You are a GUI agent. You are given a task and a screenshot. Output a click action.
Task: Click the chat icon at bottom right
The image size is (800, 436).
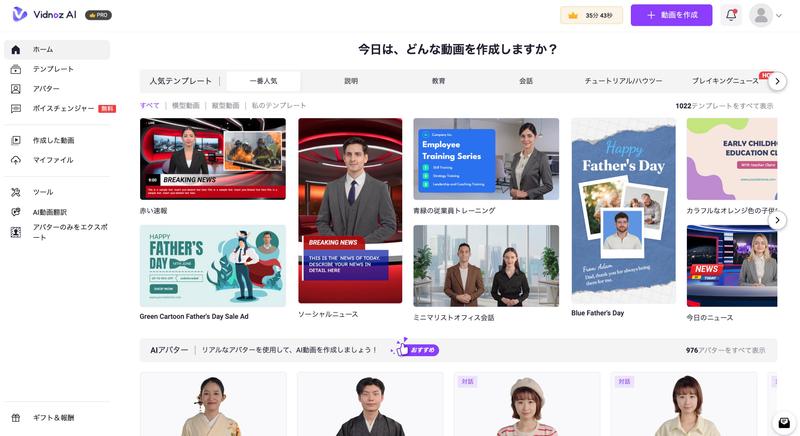point(785,423)
